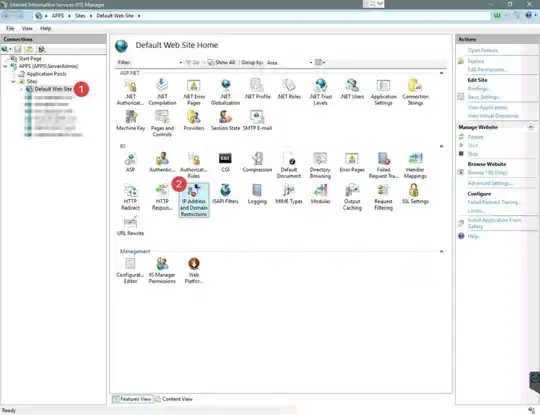Open IIS Manager Permissions feature
Image resolution: width=540 pixels, height=415 pixels.
(162, 271)
